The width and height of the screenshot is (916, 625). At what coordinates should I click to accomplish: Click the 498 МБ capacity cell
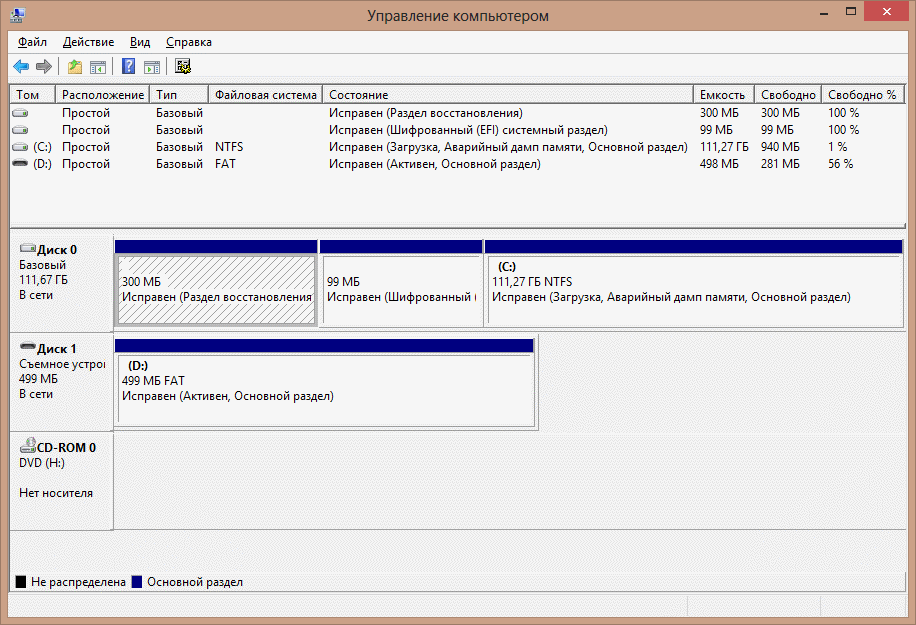click(x=719, y=164)
